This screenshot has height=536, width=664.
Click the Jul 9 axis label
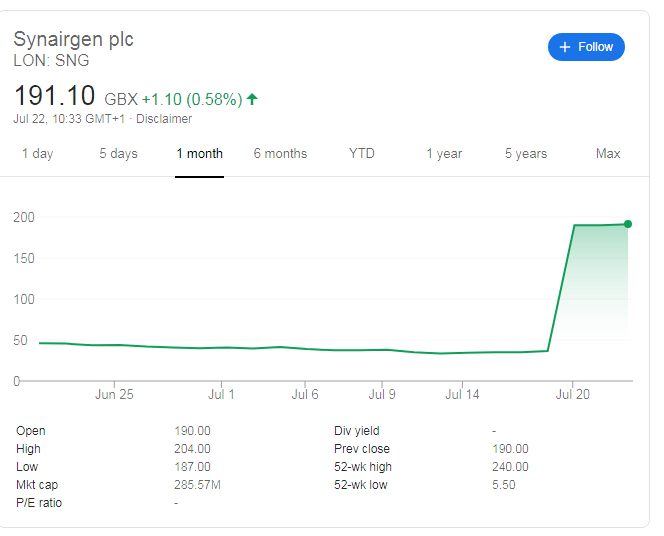[382, 395]
